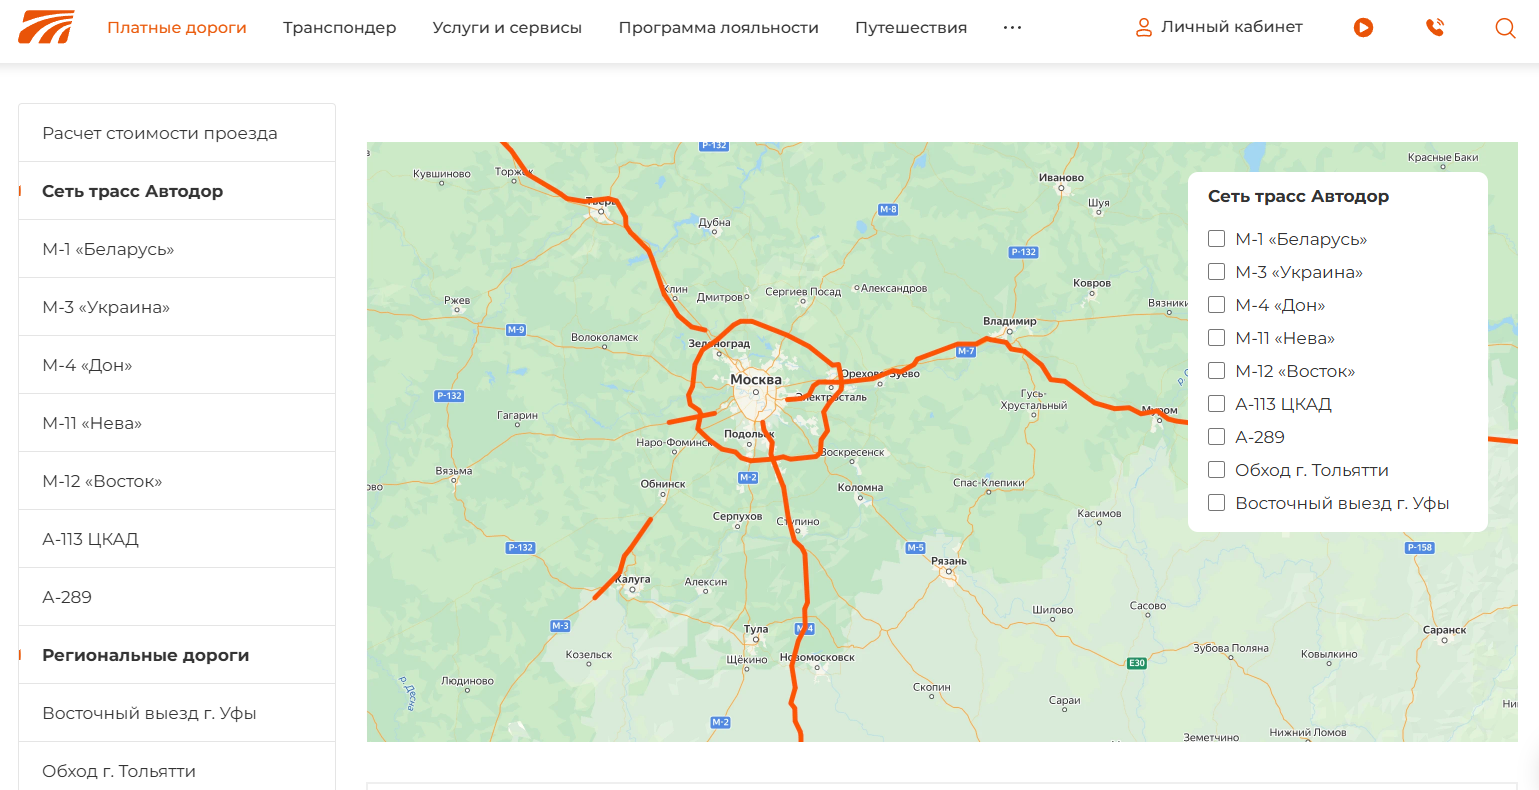Open М-12 «Восток» in left sidebar

point(177,481)
